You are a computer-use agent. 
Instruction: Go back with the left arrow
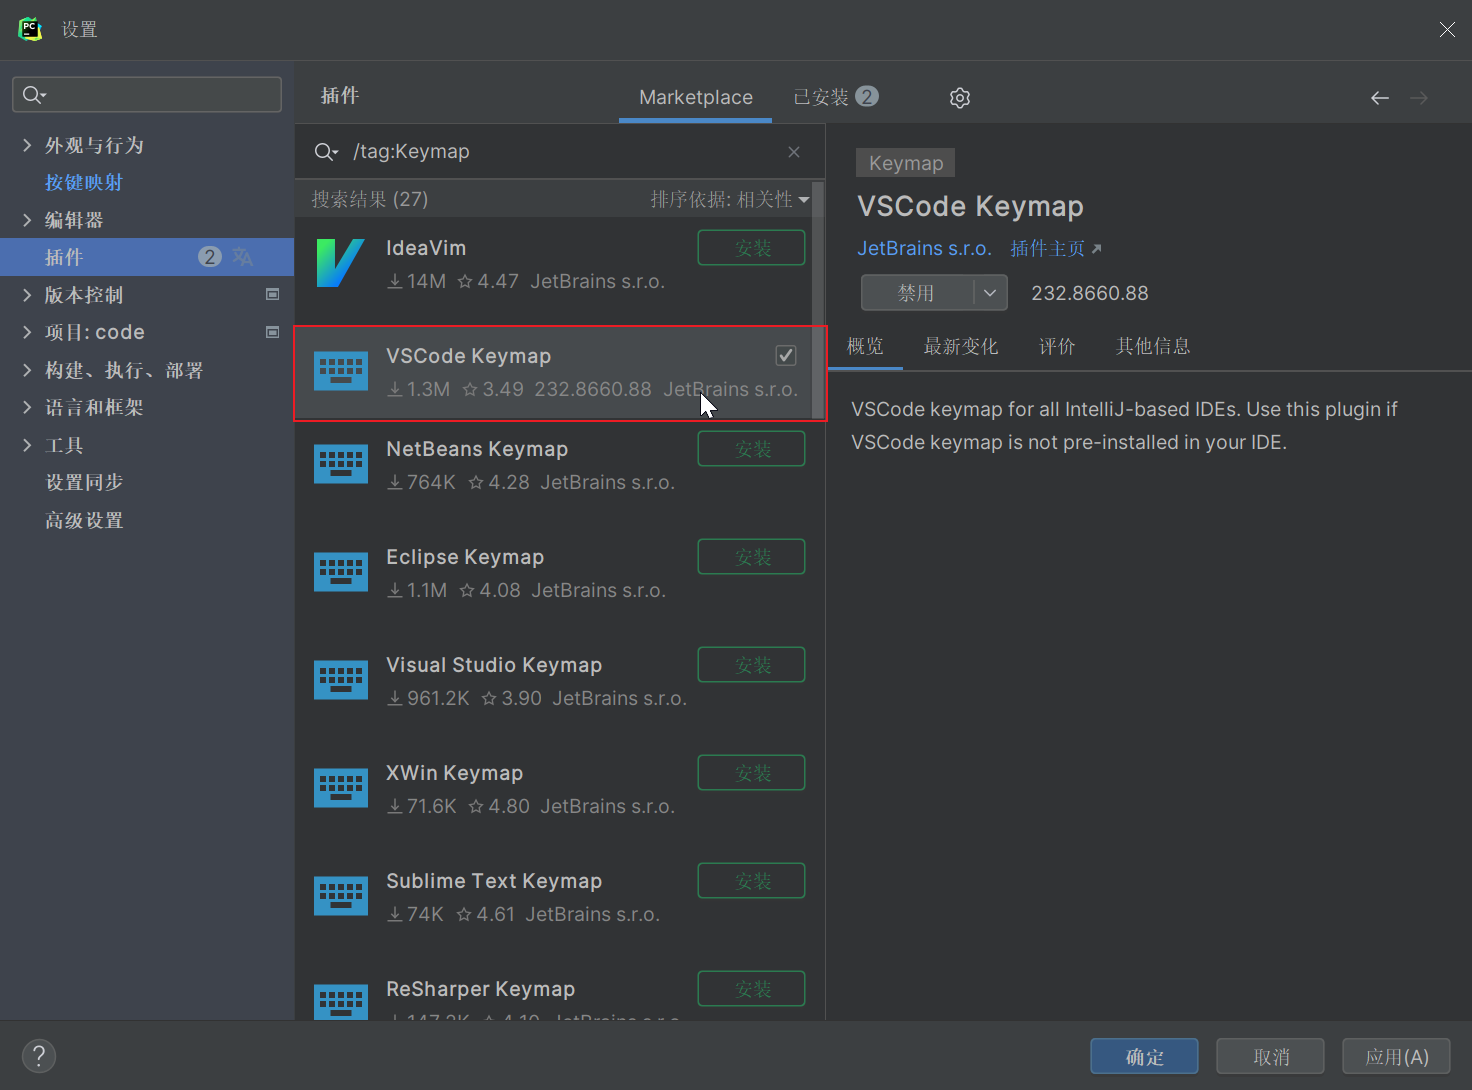(x=1380, y=97)
